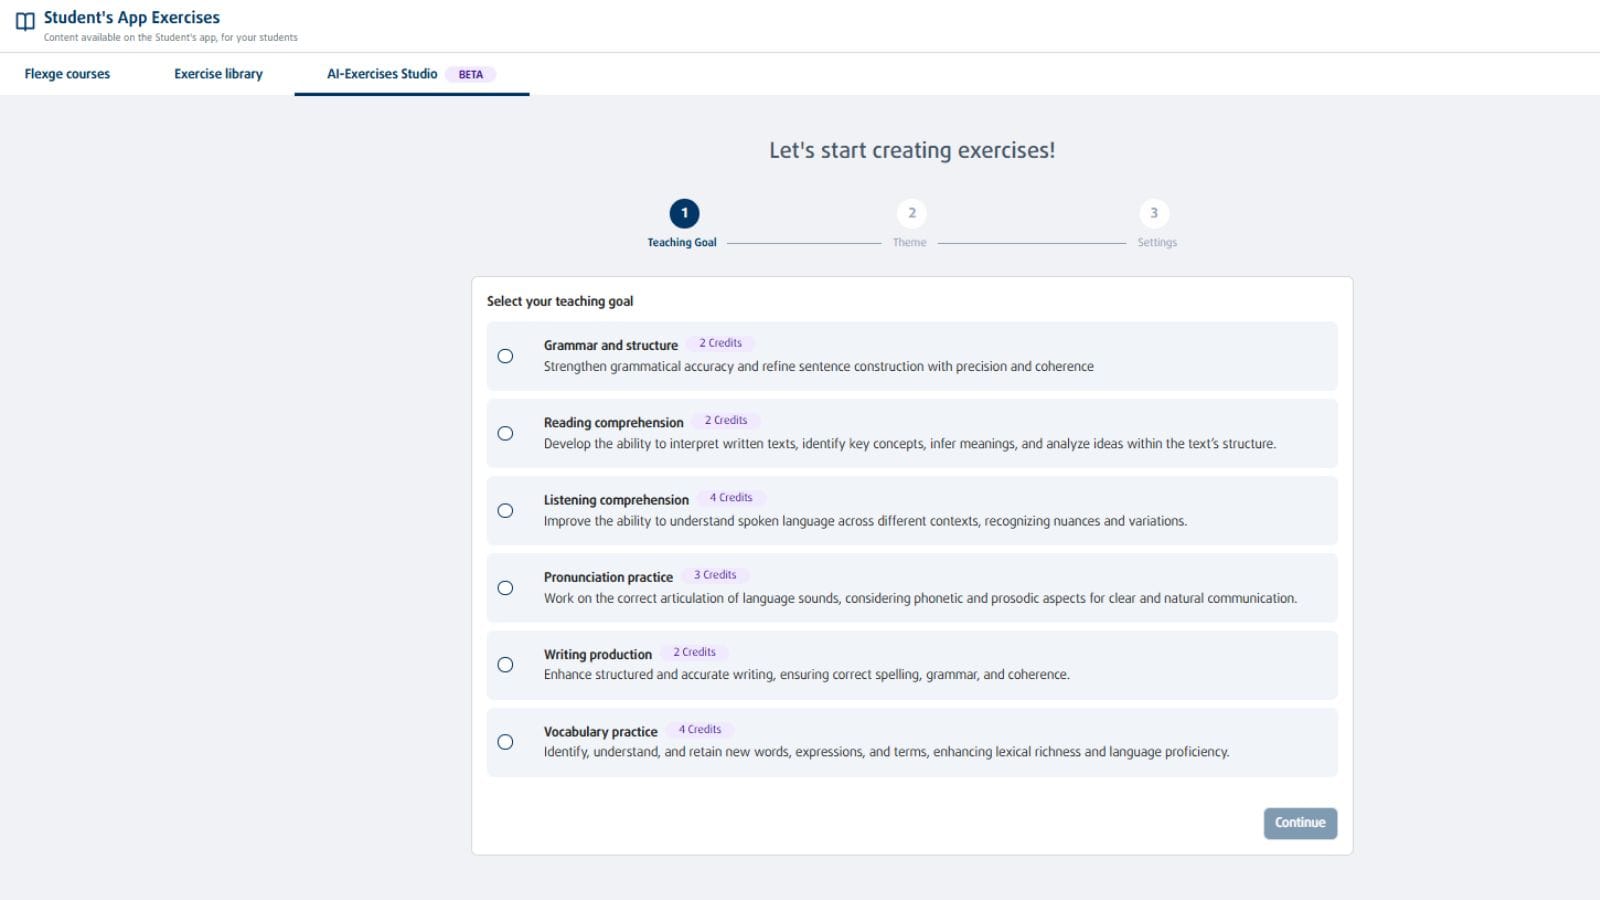Image resolution: width=1600 pixels, height=900 pixels.
Task: Select the Listening comprehension radio button
Action: click(506, 511)
